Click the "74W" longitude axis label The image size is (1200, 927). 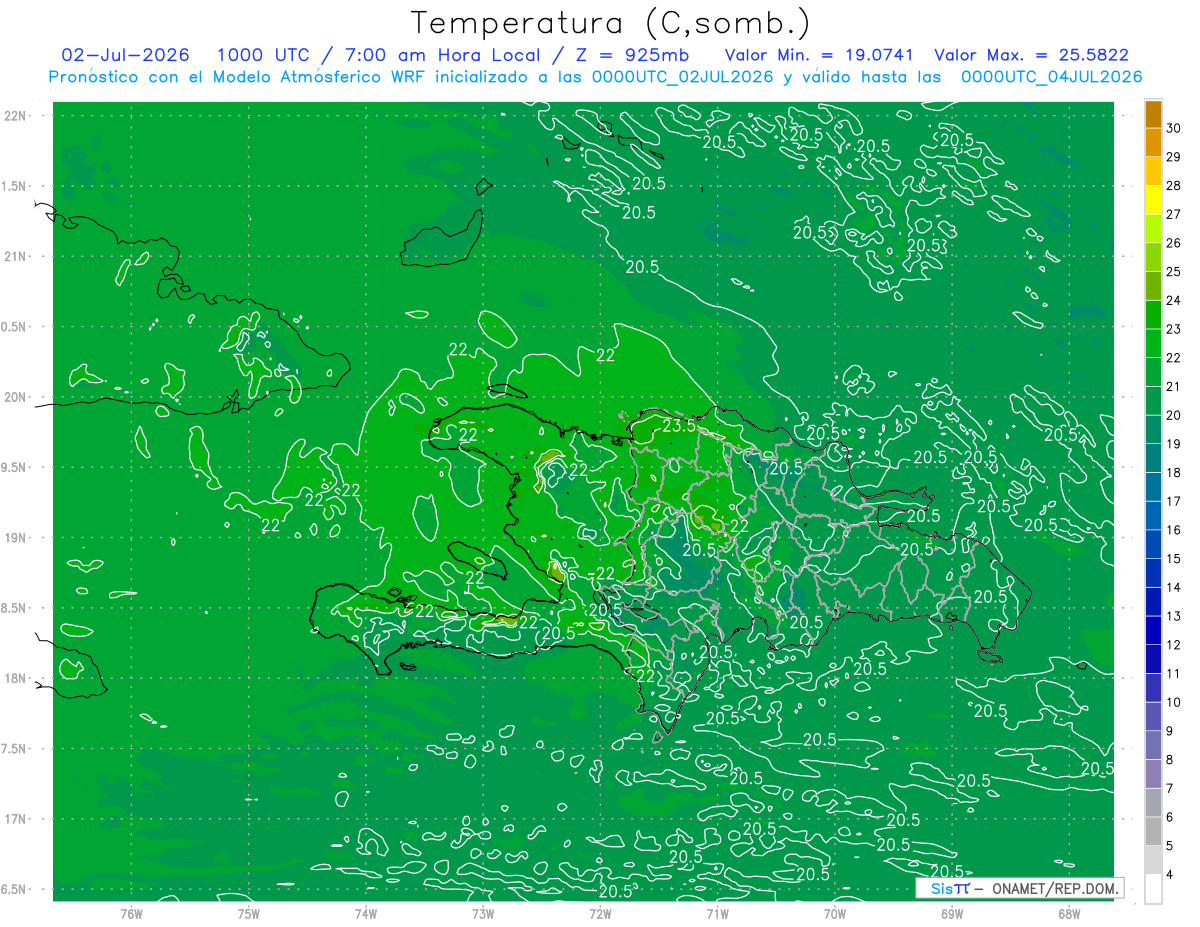pyautogui.click(x=366, y=914)
